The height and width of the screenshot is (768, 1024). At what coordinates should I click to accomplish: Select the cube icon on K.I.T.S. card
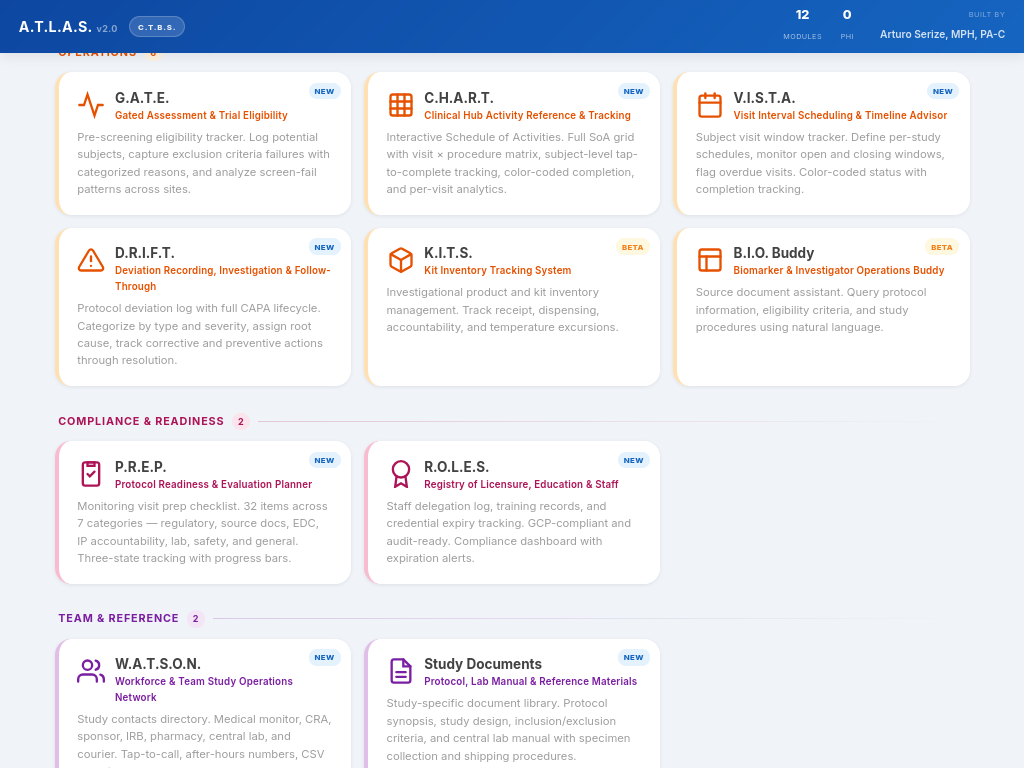401,260
